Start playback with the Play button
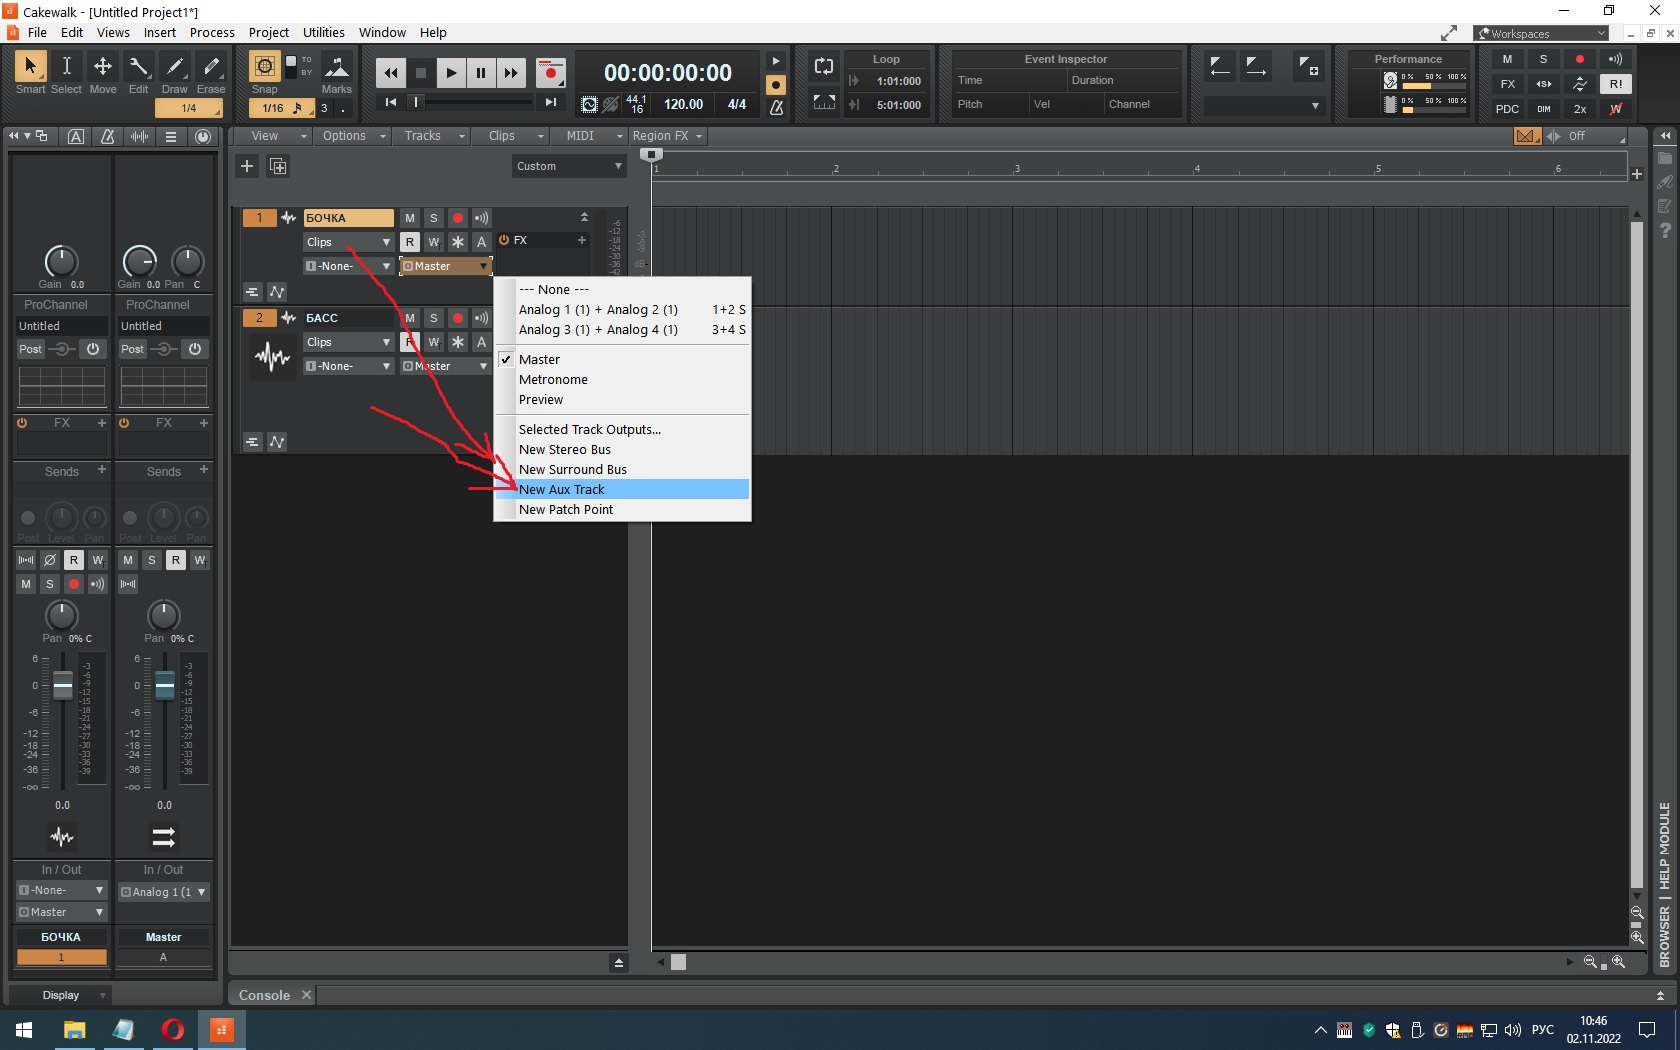The image size is (1680, 1050). (451, 73)
